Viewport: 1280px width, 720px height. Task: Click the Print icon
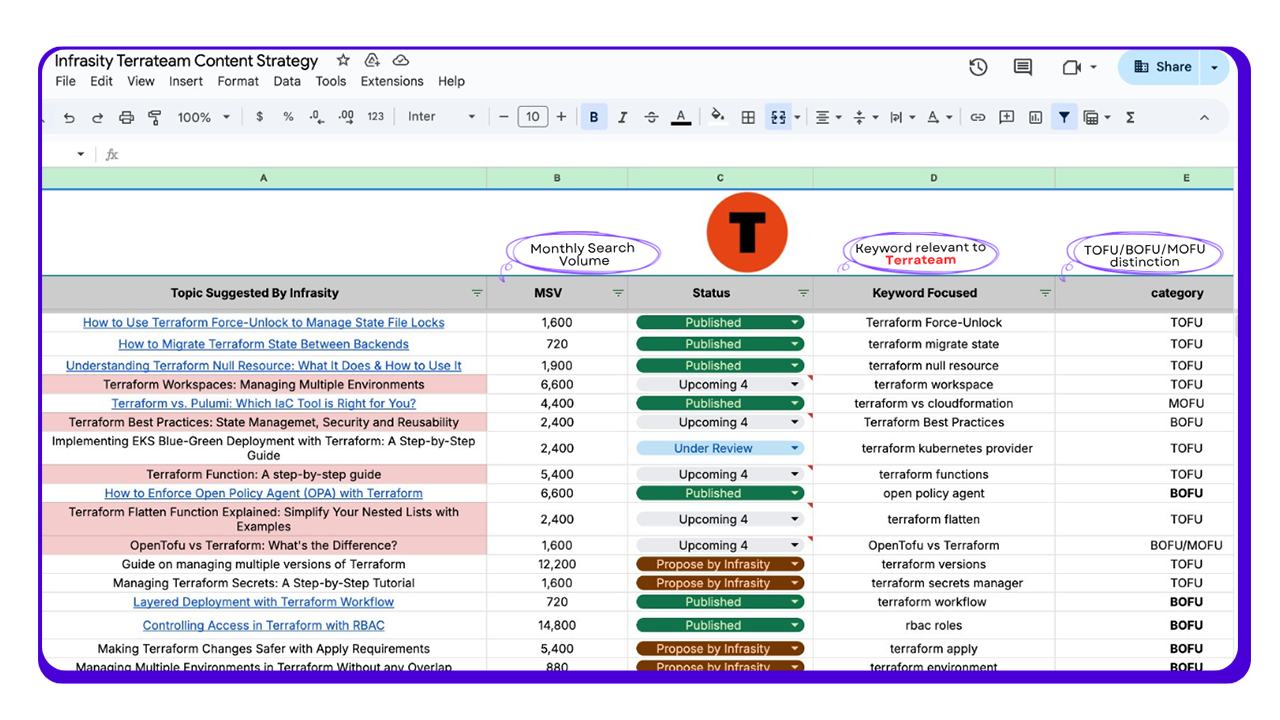pyautogui.click(x=126, y=117)
